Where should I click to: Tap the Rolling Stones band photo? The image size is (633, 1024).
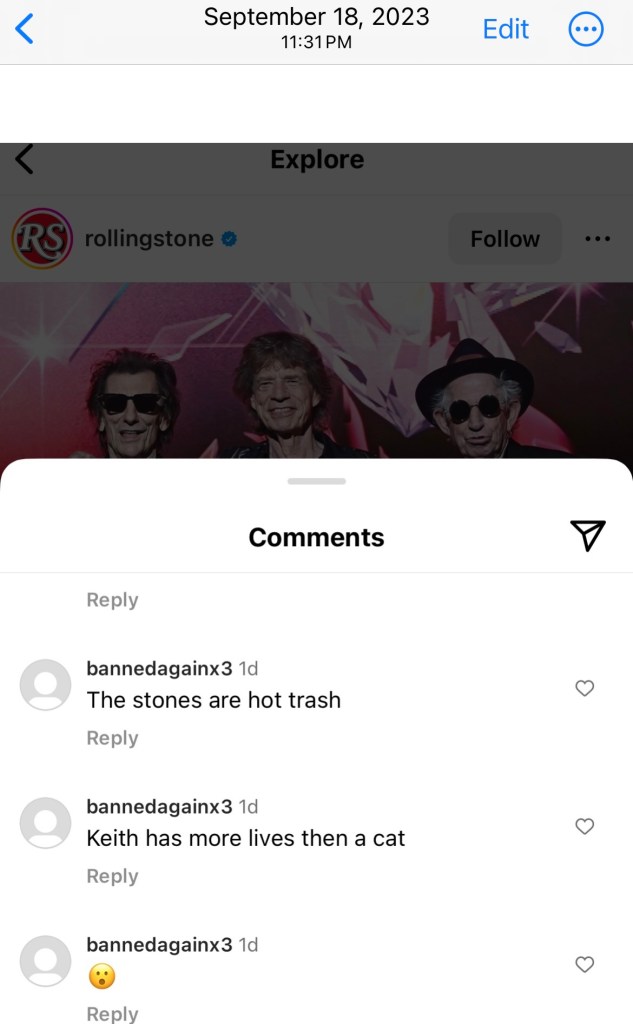pos(316,380)
